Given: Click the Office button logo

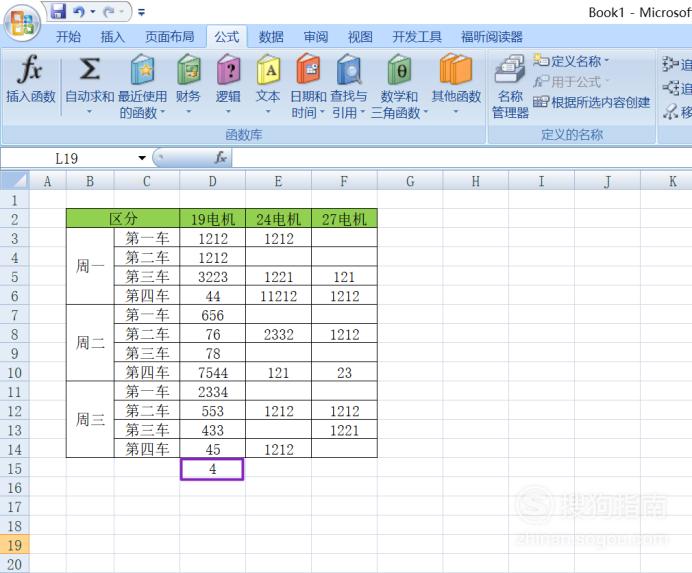Looking at the screenshot, I should [22, 23].
